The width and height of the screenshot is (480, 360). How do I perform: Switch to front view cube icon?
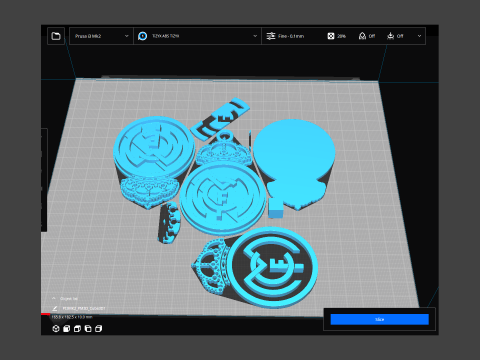(67, 329)
